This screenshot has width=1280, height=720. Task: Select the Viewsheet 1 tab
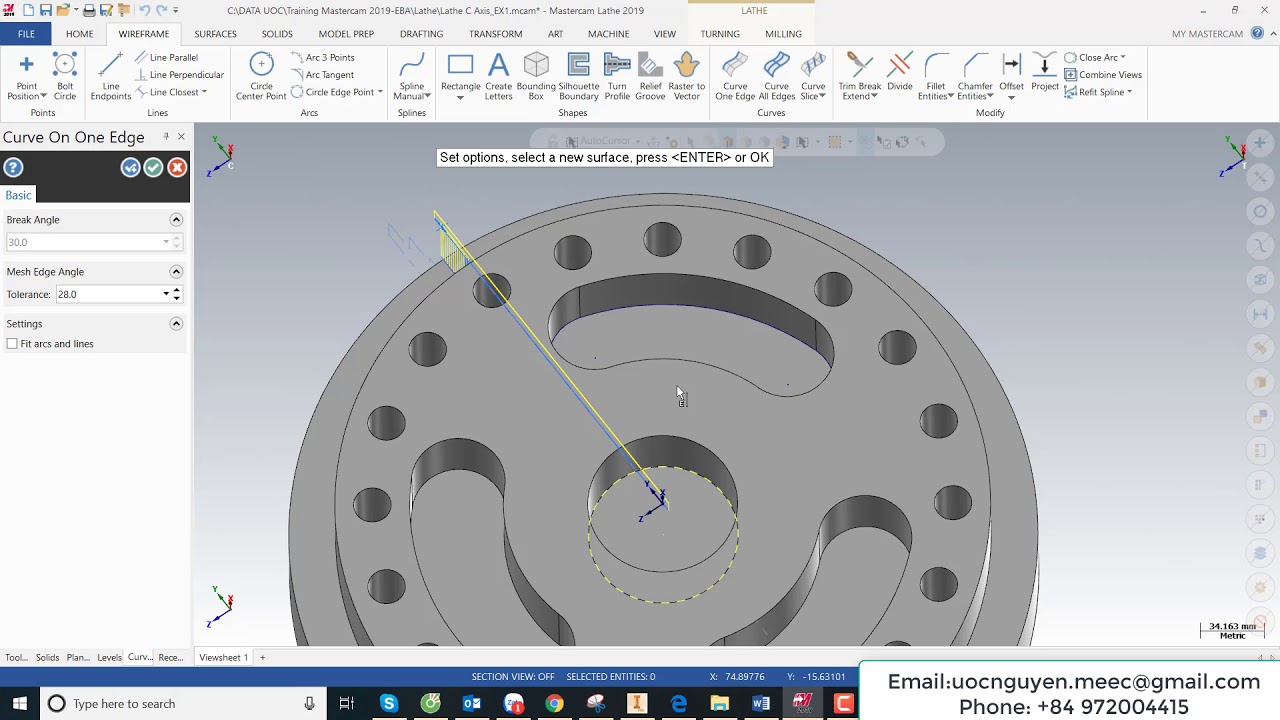click(x=223, y=658)
